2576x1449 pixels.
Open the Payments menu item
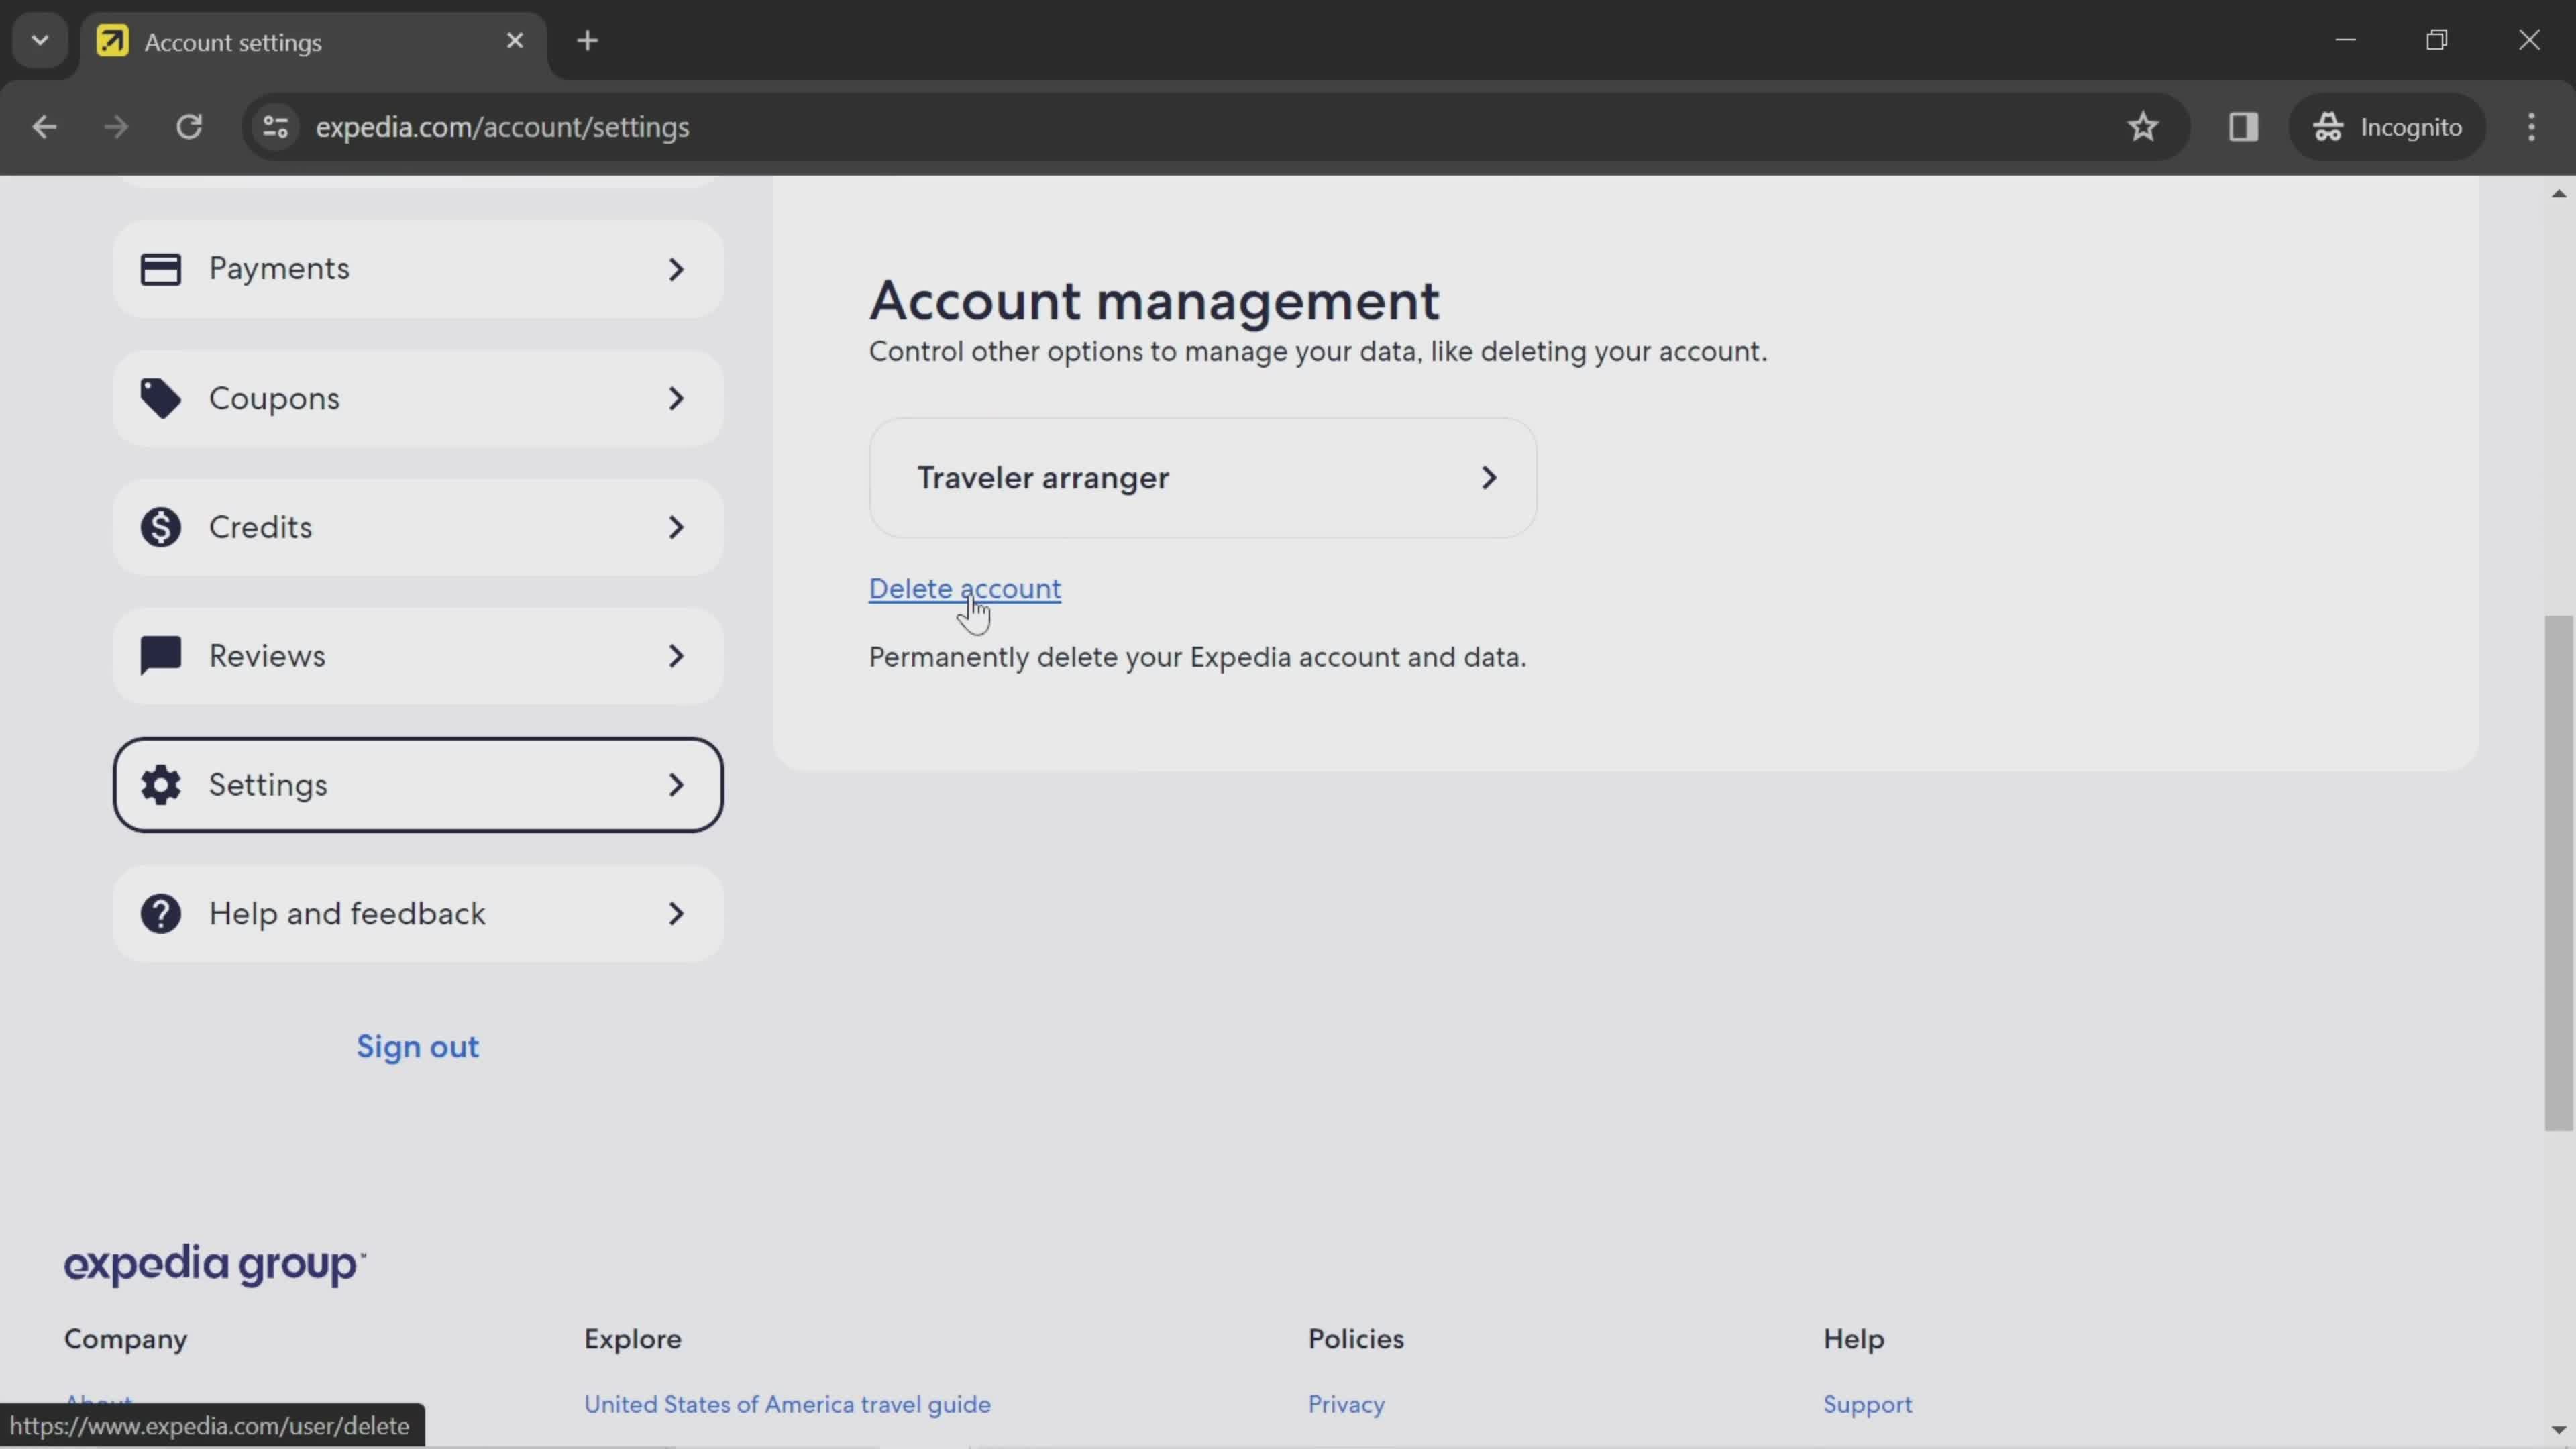[x=418, y=269]
